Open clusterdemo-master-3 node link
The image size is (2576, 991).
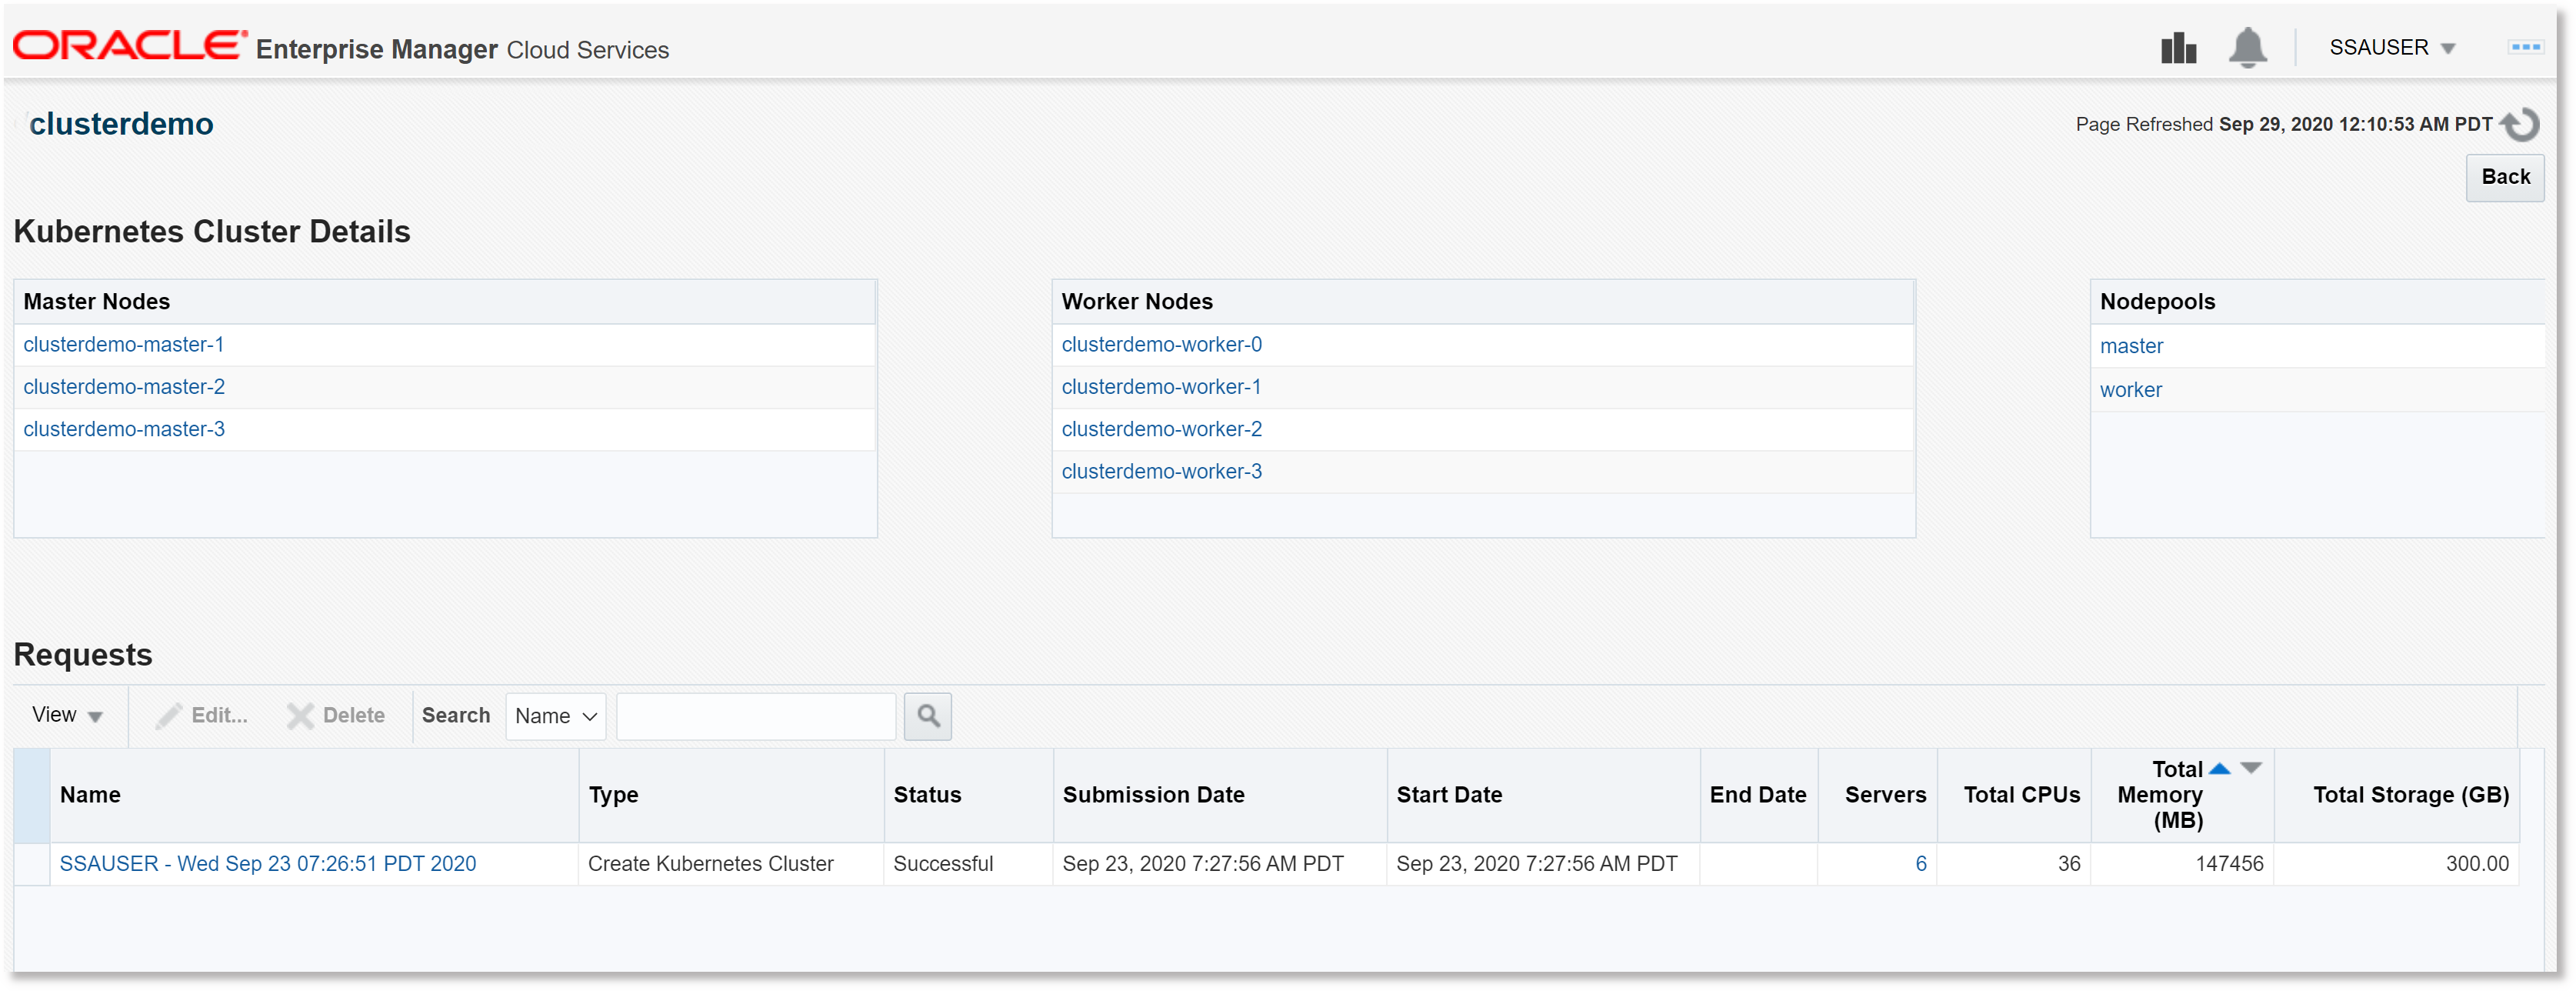[123, 429]
